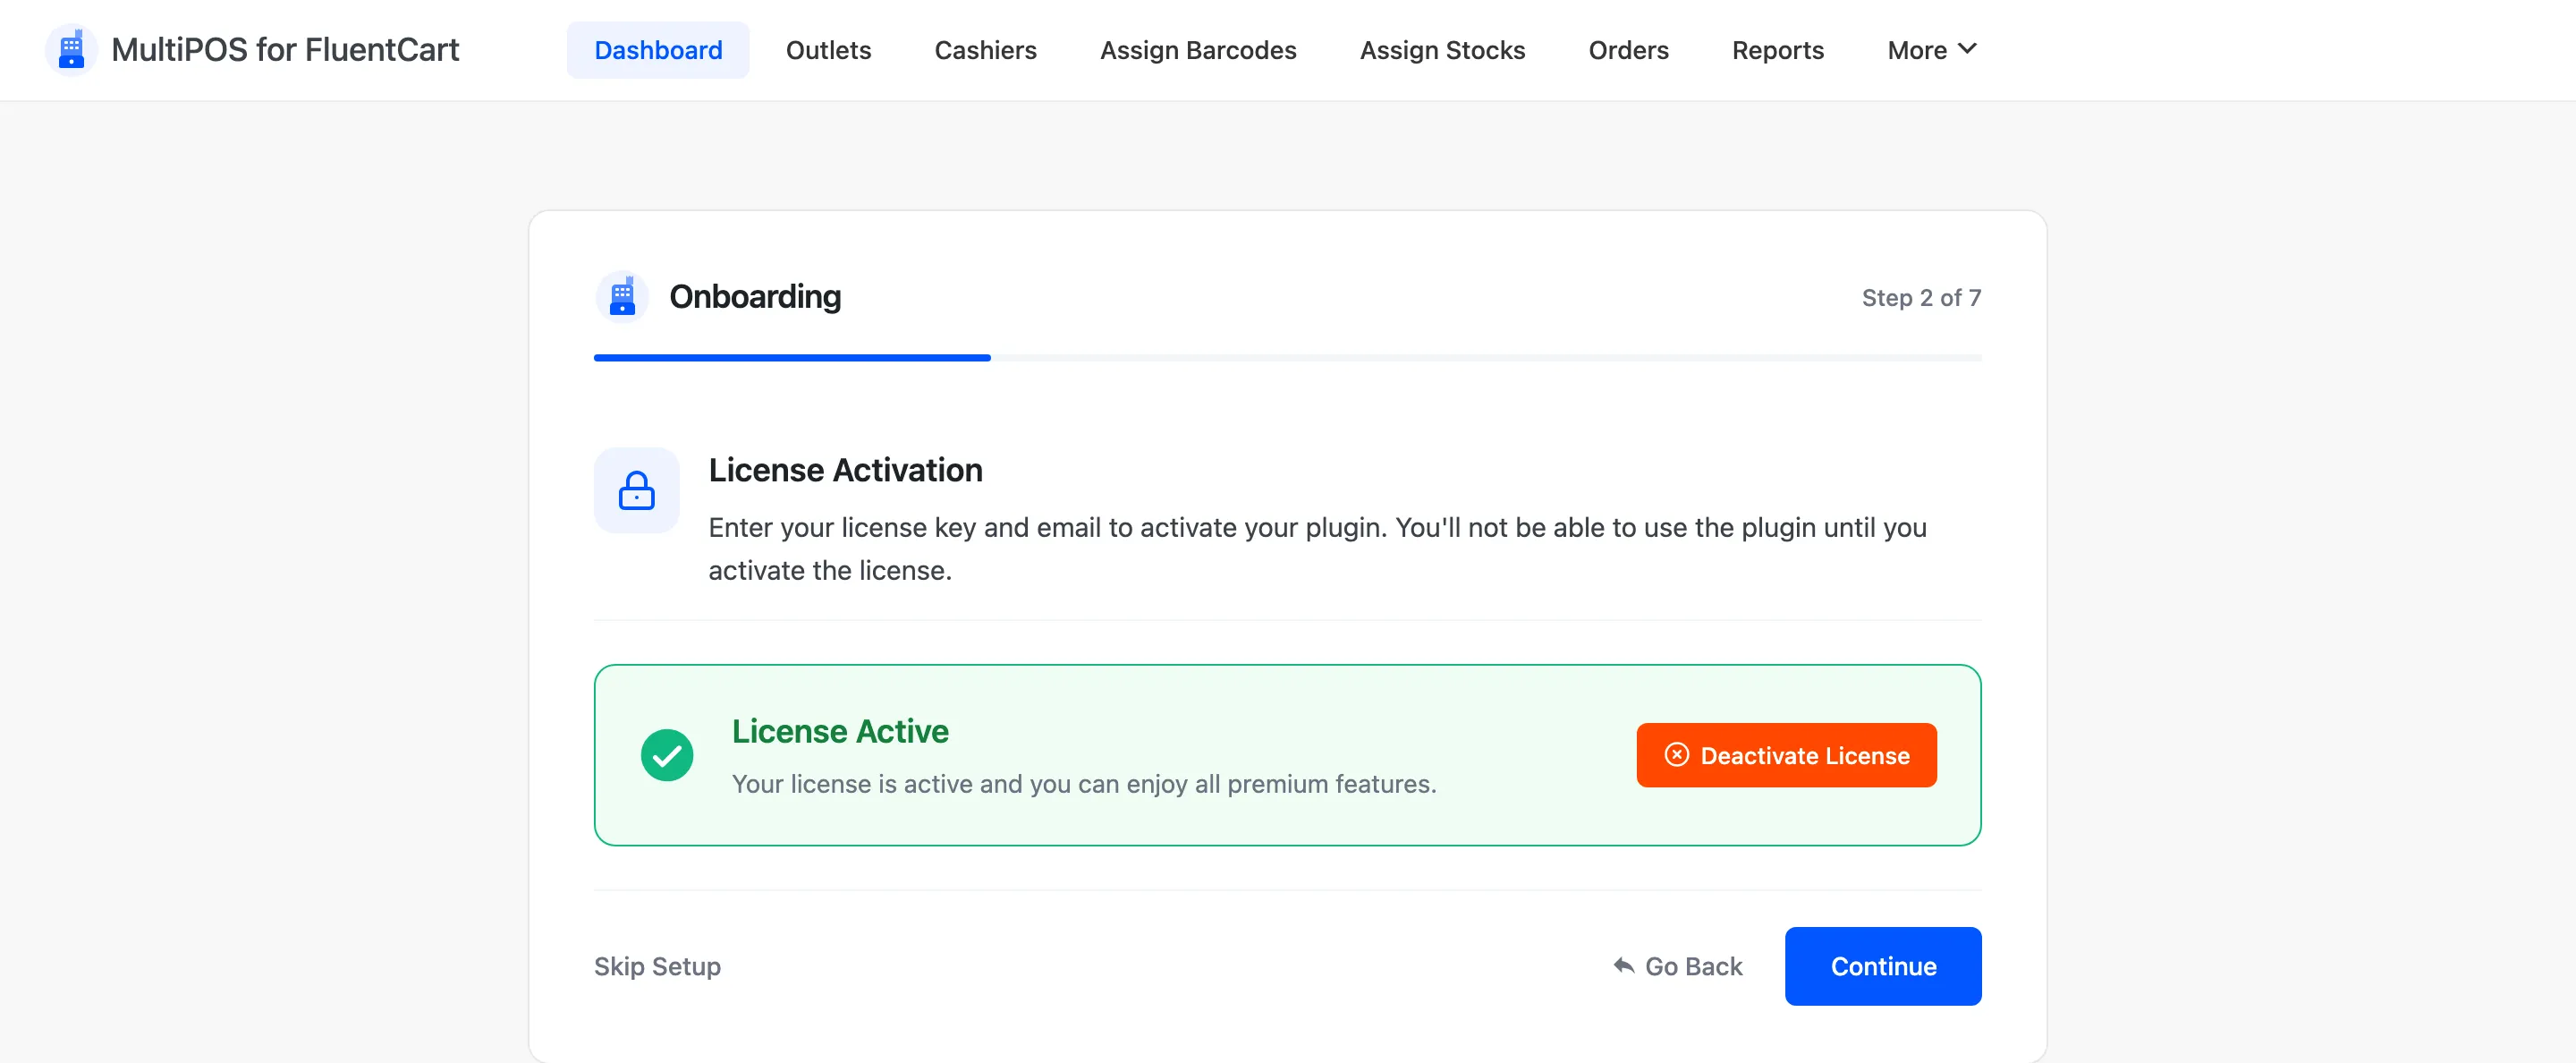Click the 'Enter your license key' description
Image resolution: width=2576 pixels, height=1063 pixels.
pyautogui.click(x=1317, y=549)
